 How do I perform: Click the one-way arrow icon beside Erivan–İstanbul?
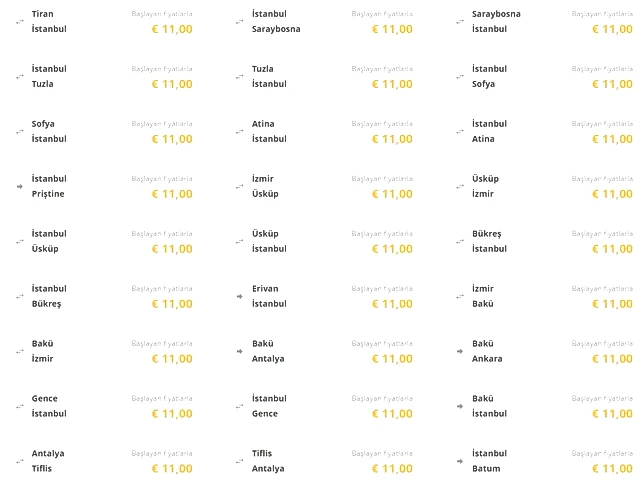[240, 296]
